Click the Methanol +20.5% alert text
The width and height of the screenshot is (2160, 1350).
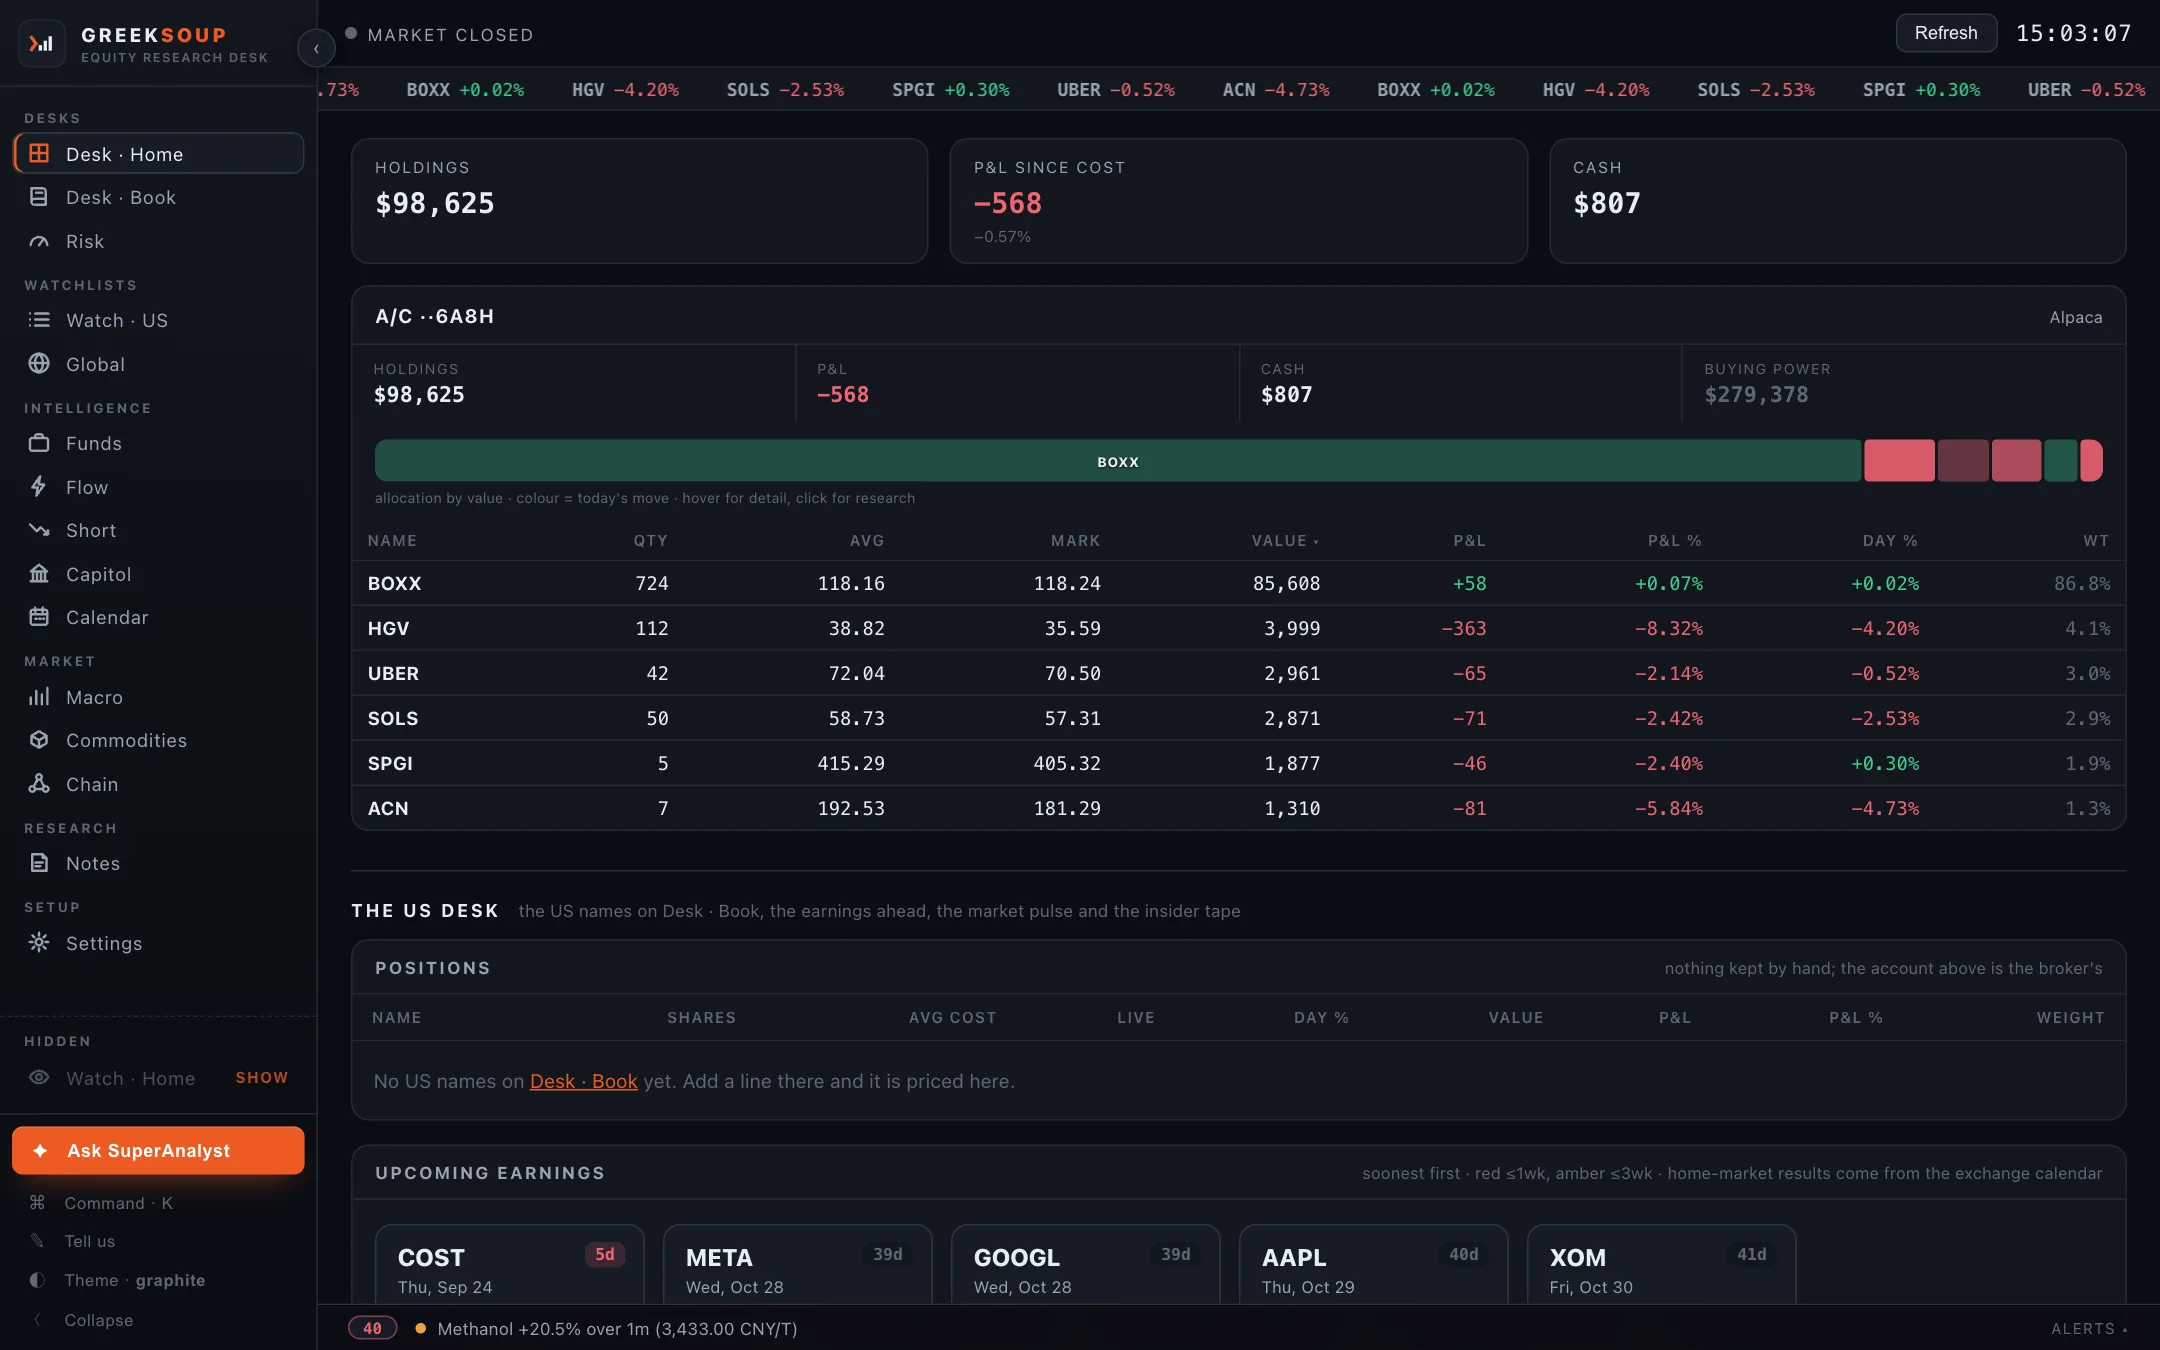[617, 1329]
